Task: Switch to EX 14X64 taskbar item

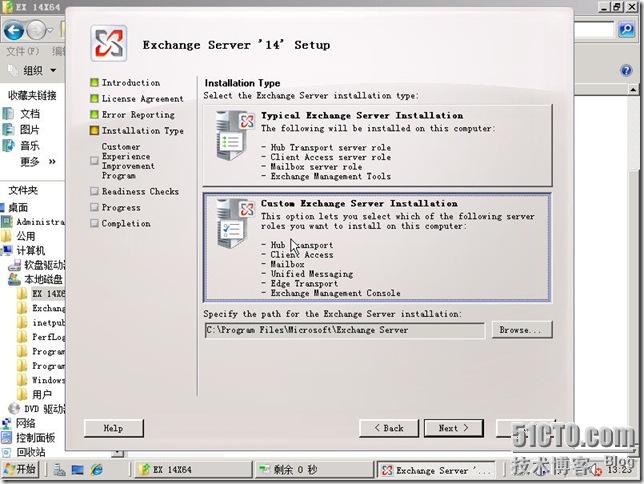Action: [x=193, y=469]
